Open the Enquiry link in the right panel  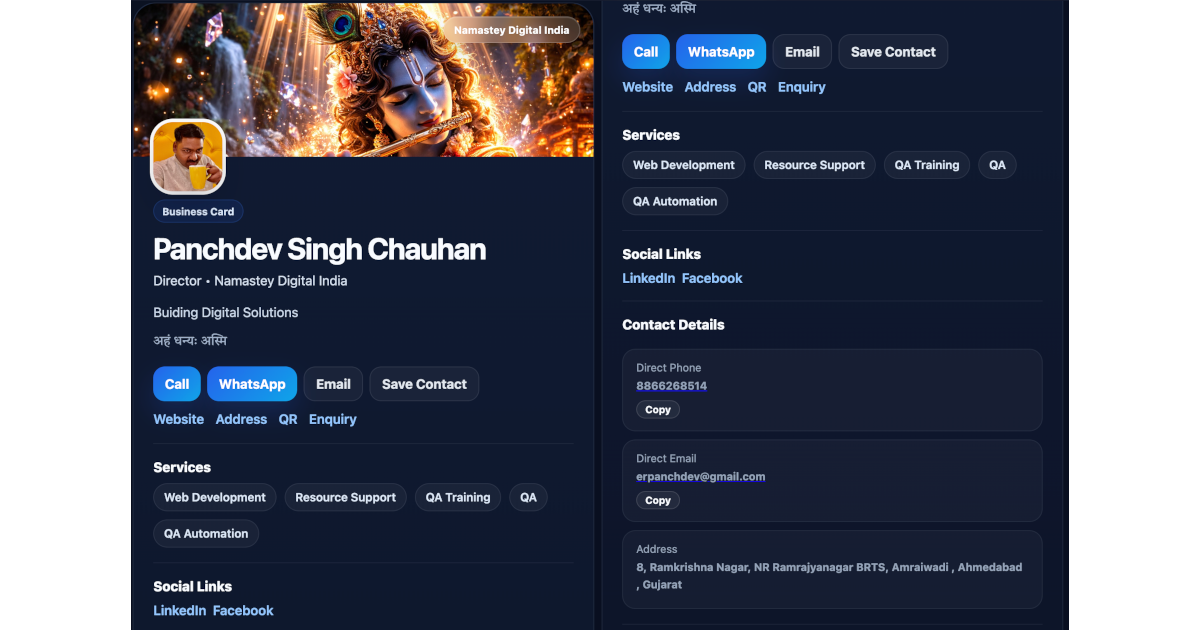pos(802,87)
